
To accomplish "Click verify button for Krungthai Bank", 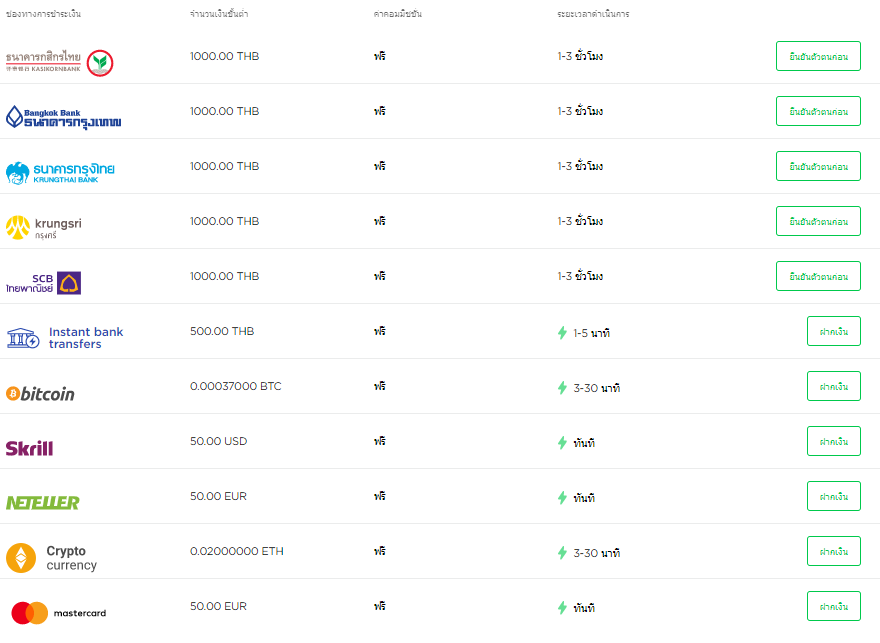I will [818, 166].
